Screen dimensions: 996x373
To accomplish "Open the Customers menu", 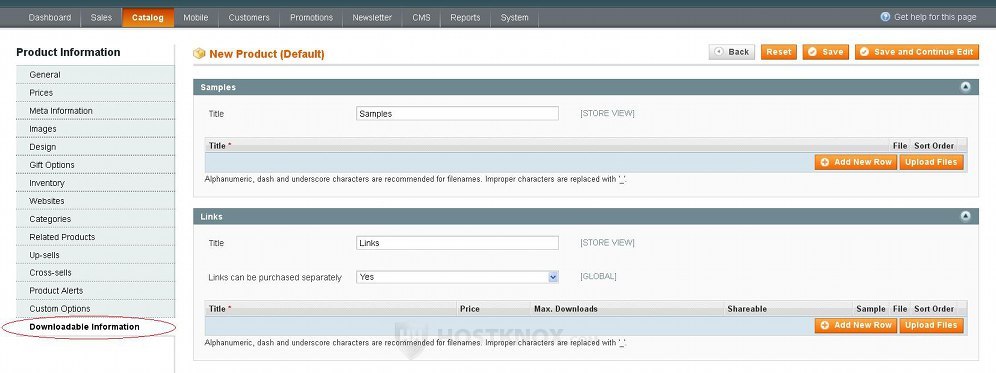I will click(x=249, y=18).
